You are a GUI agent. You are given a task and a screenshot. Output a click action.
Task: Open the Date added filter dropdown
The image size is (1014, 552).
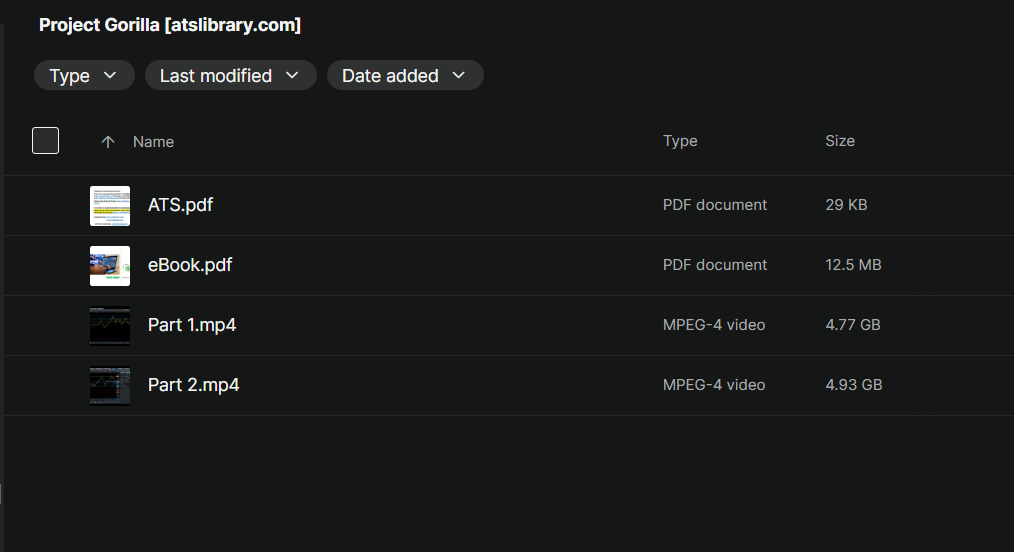tap(405, 76)
